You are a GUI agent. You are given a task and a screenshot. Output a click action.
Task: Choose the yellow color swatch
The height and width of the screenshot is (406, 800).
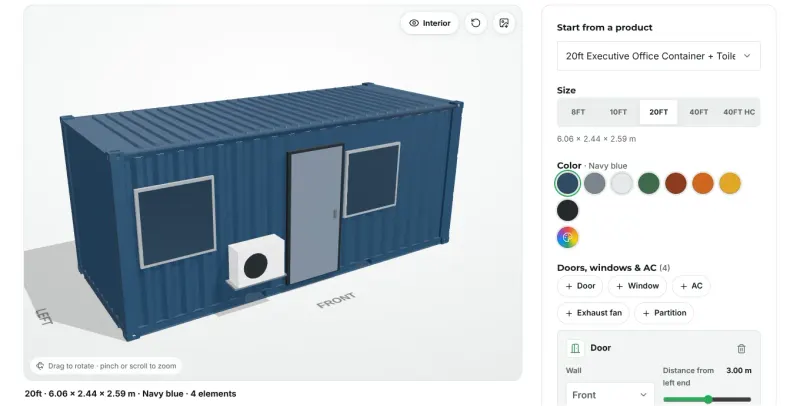point(730,183)
